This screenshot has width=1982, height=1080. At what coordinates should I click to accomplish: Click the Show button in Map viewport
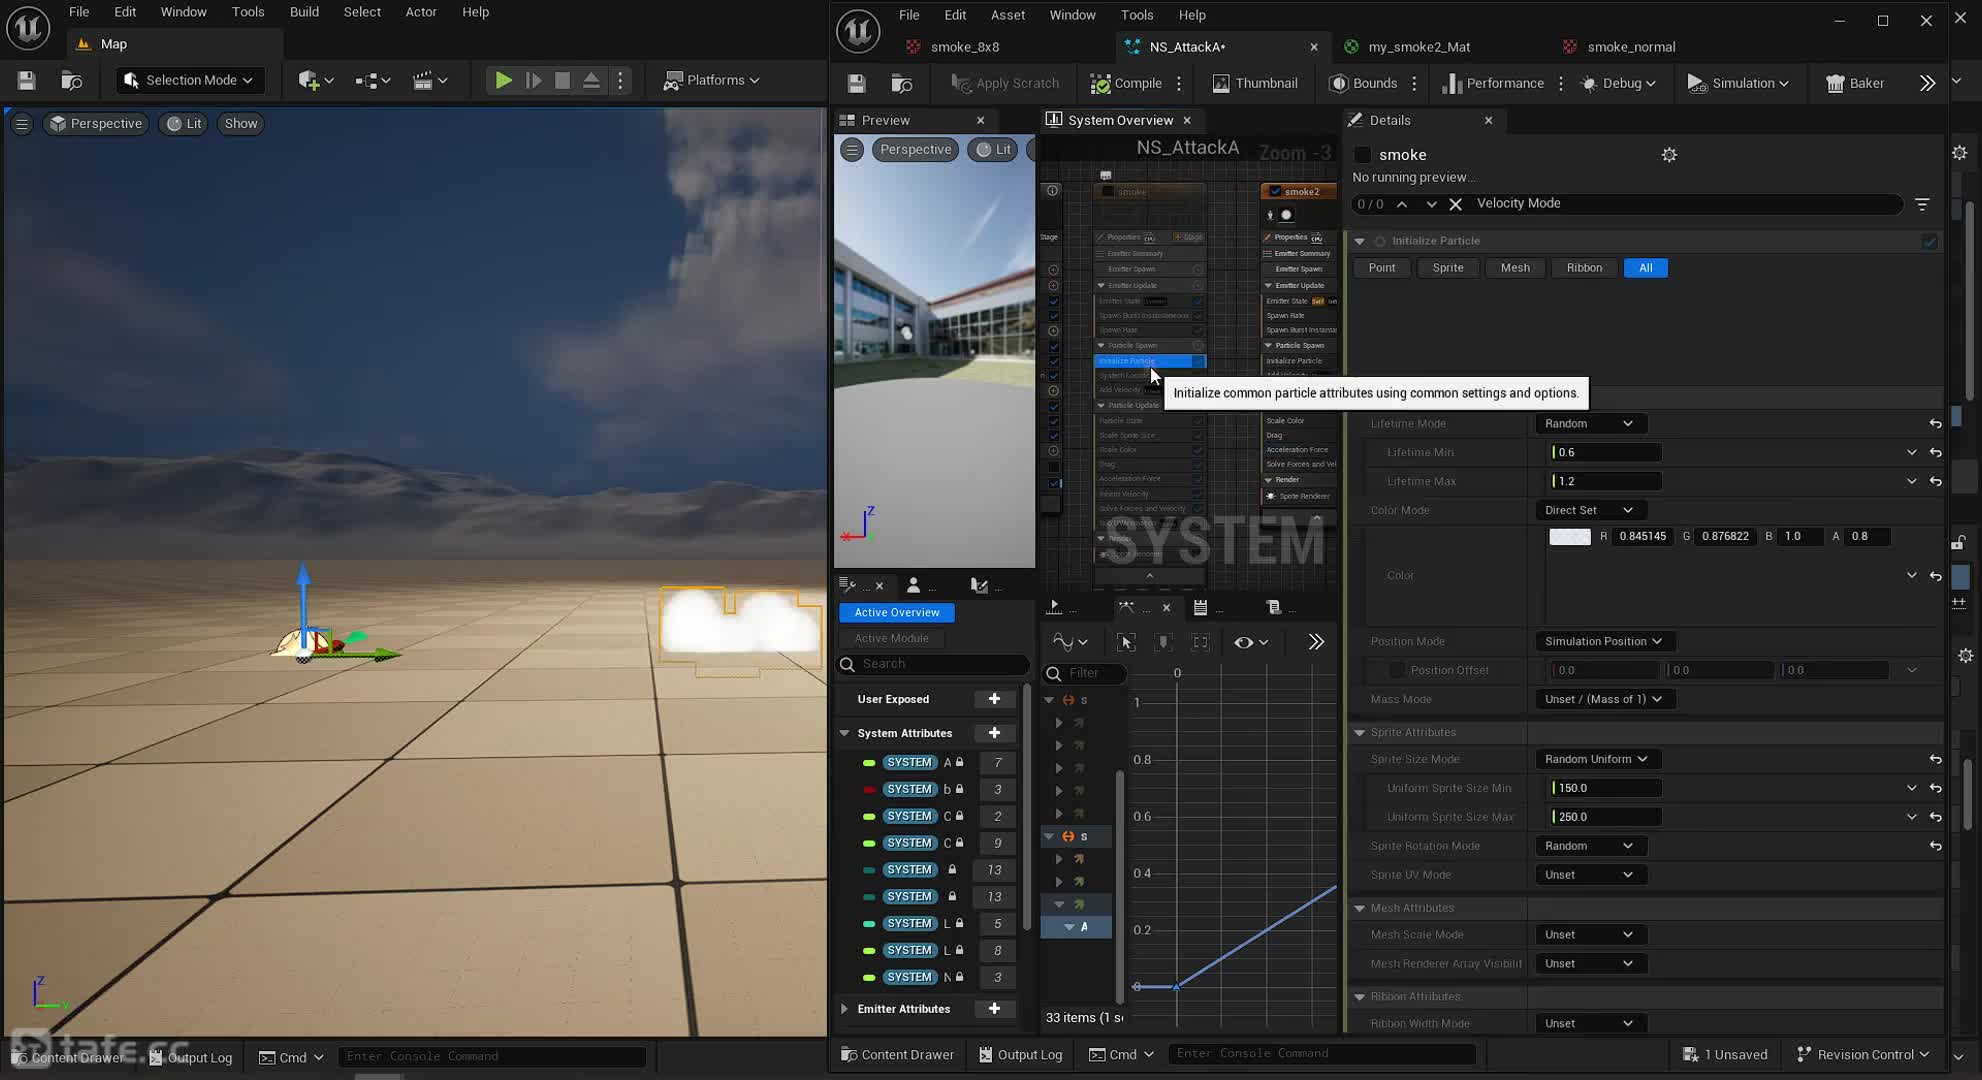point(240,123)
